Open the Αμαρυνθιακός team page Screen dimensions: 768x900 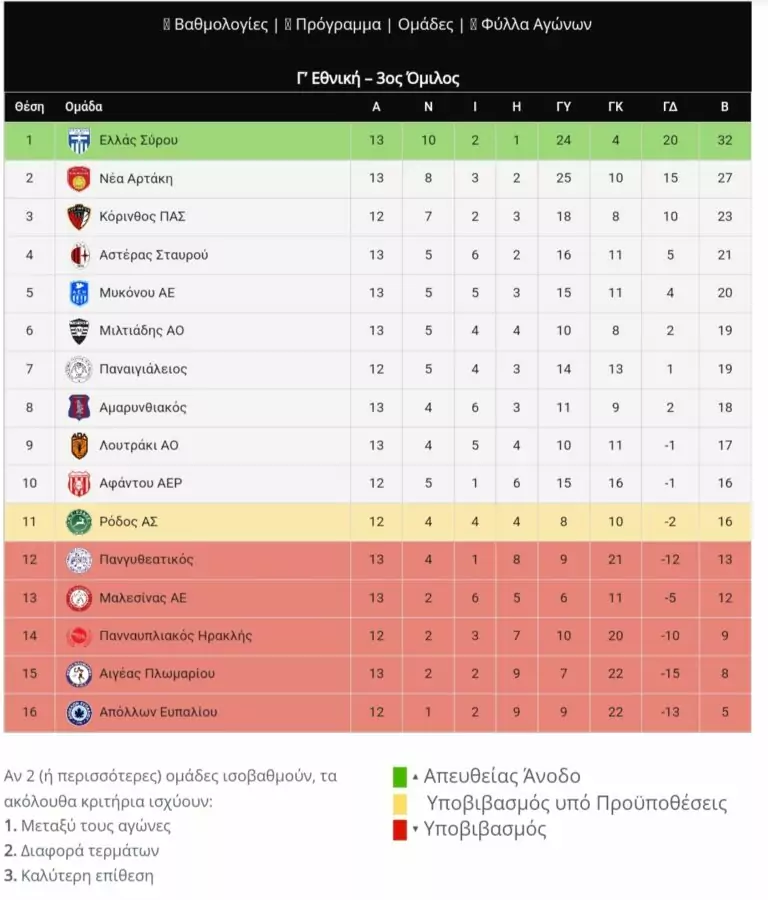143,407
